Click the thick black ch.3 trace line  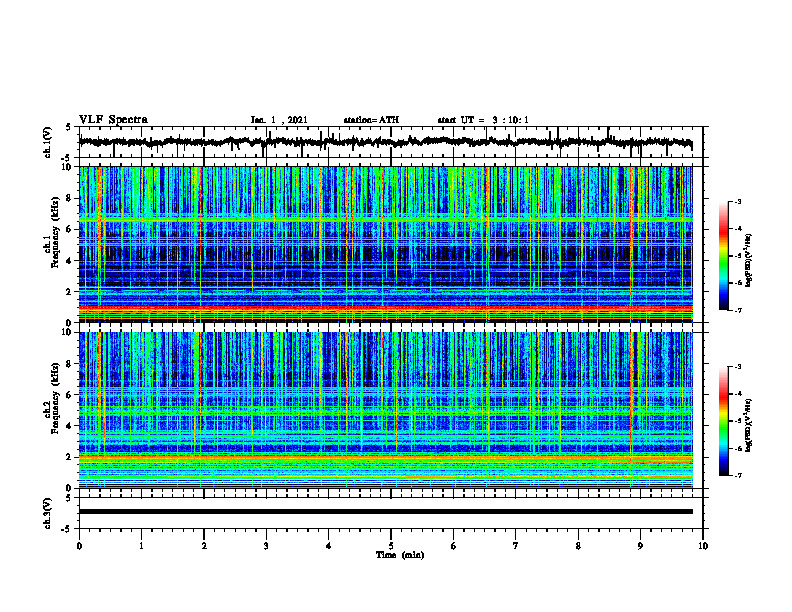(385, 512)
